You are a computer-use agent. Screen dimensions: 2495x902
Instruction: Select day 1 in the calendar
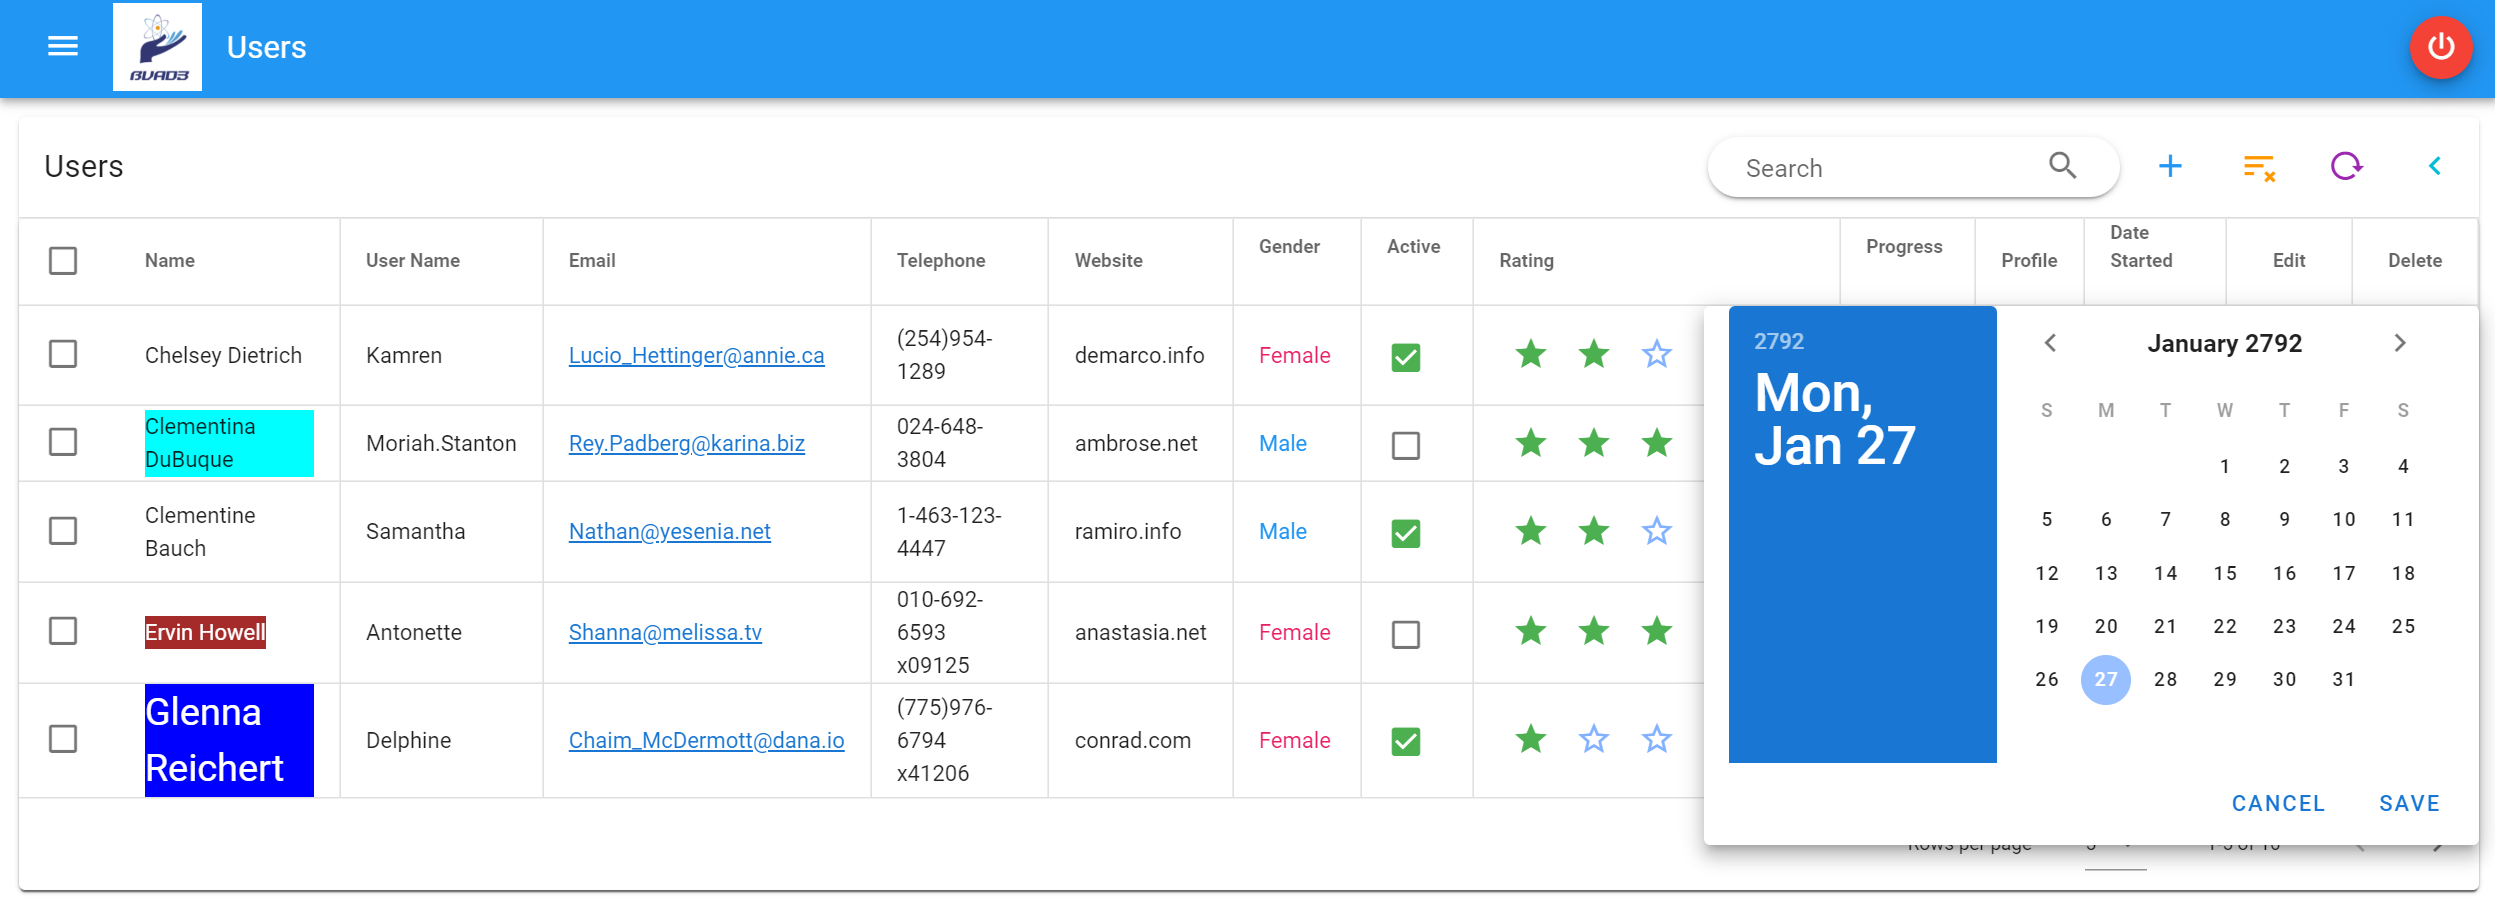tap(2224, 466)
